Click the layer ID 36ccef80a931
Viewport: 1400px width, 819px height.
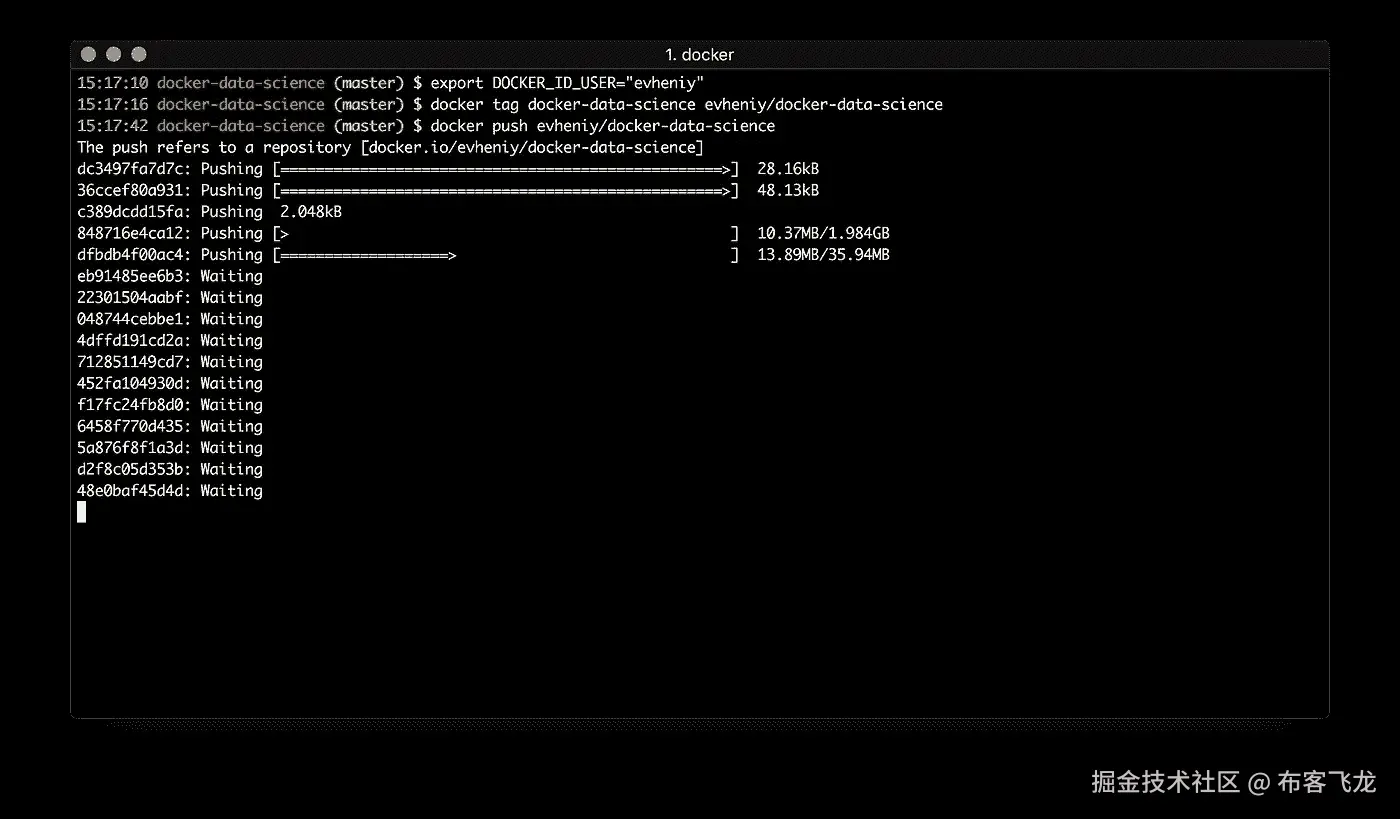130,190
